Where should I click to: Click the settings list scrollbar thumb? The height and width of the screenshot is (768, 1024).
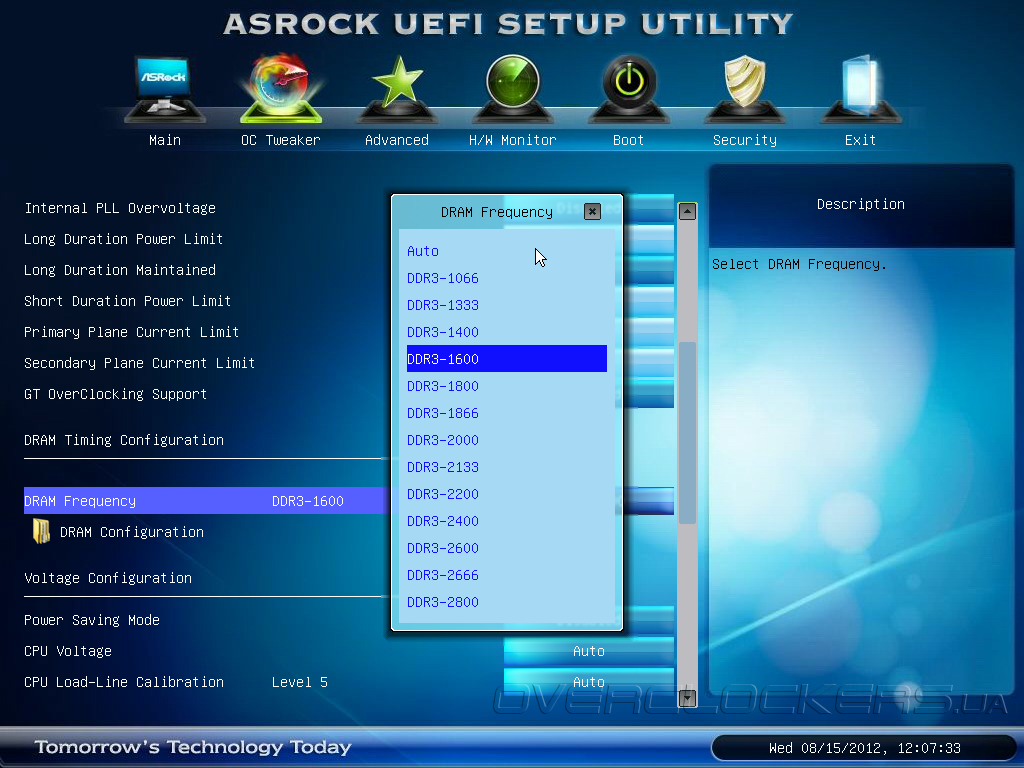click(x=687, y=433)
